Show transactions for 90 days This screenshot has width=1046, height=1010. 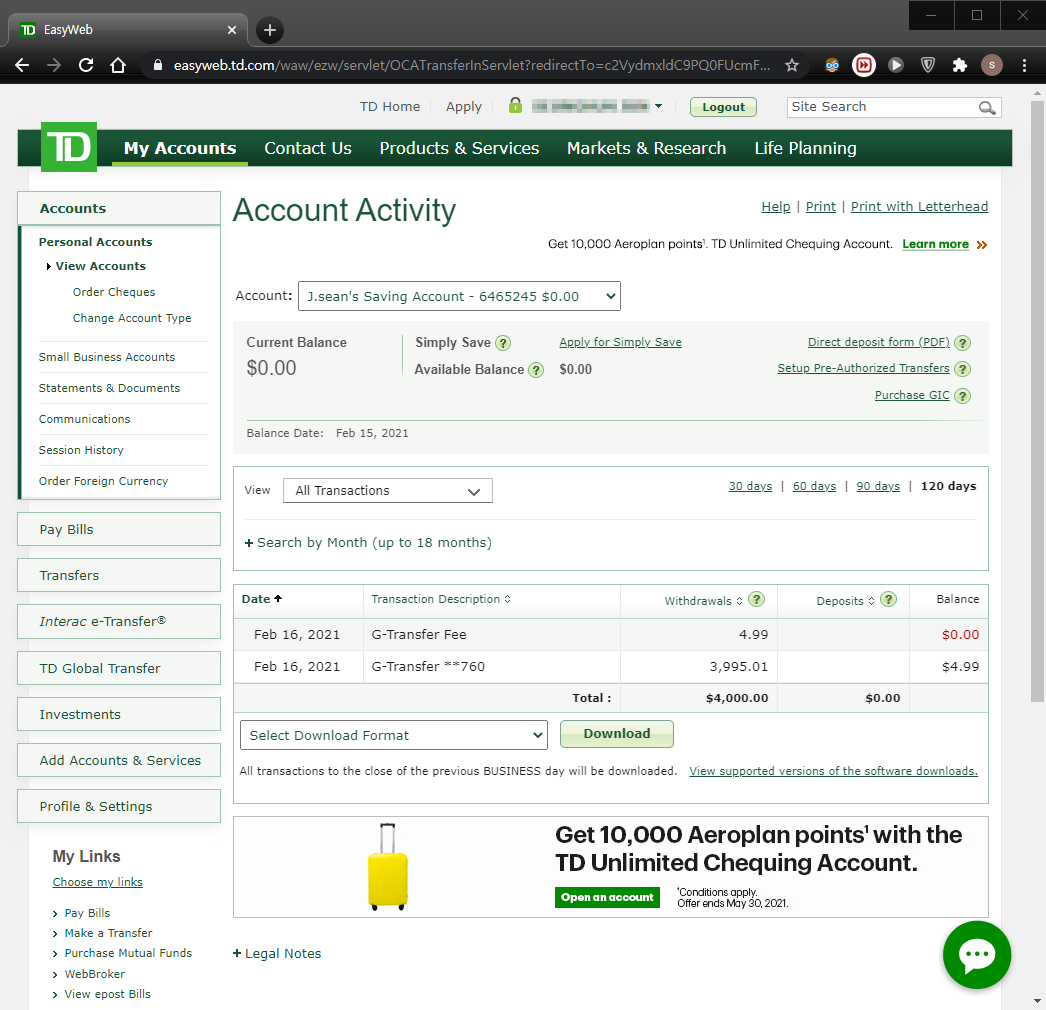pyautogui.click(x=878, y=486)
